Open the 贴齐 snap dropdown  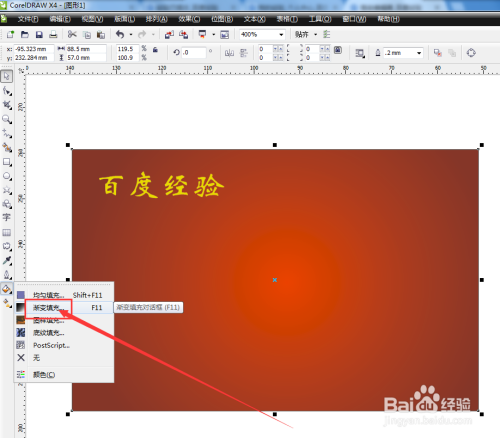pyautogui.click(x=316, y=34)
